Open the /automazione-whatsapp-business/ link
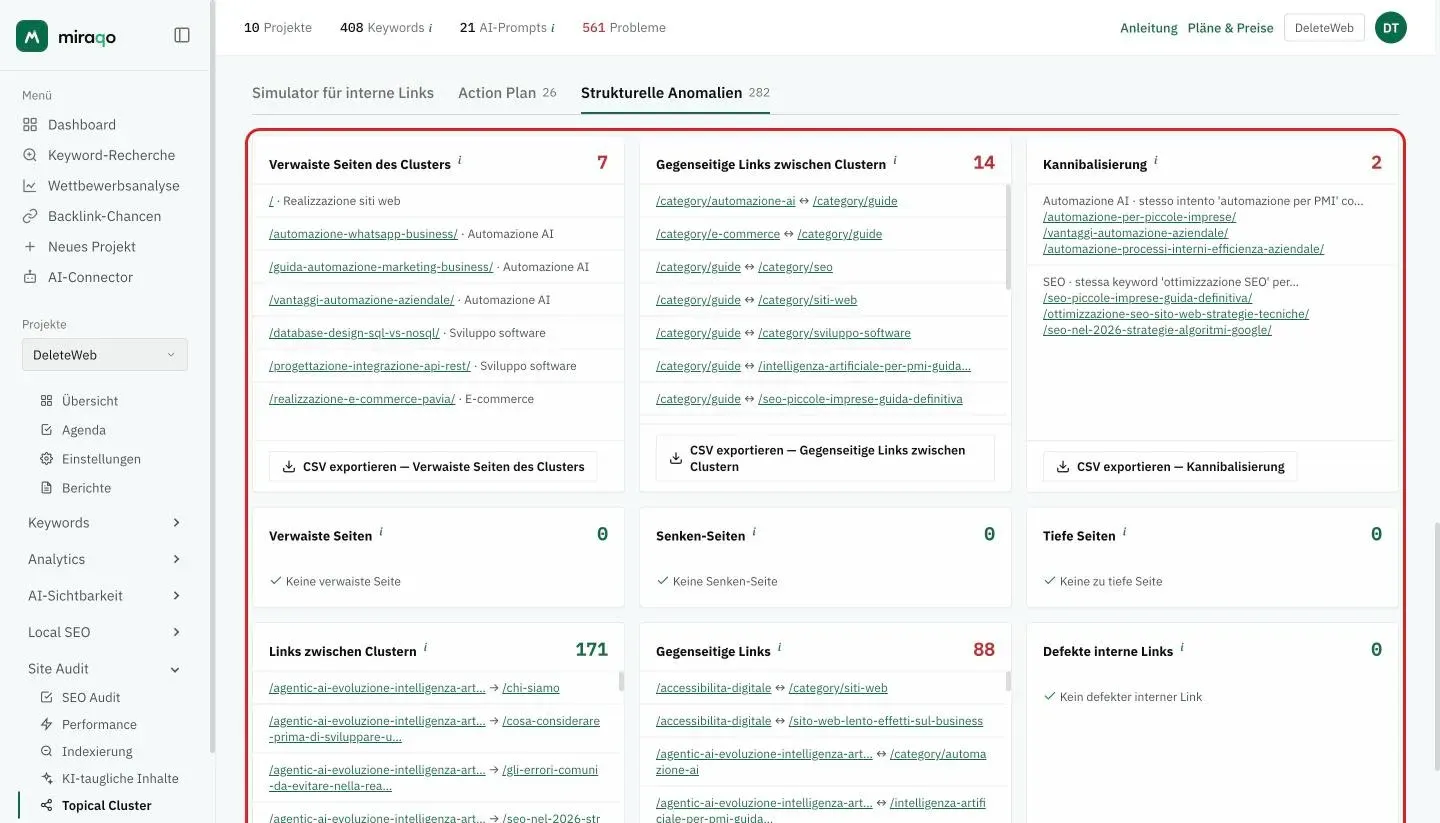 pos(363,234)
